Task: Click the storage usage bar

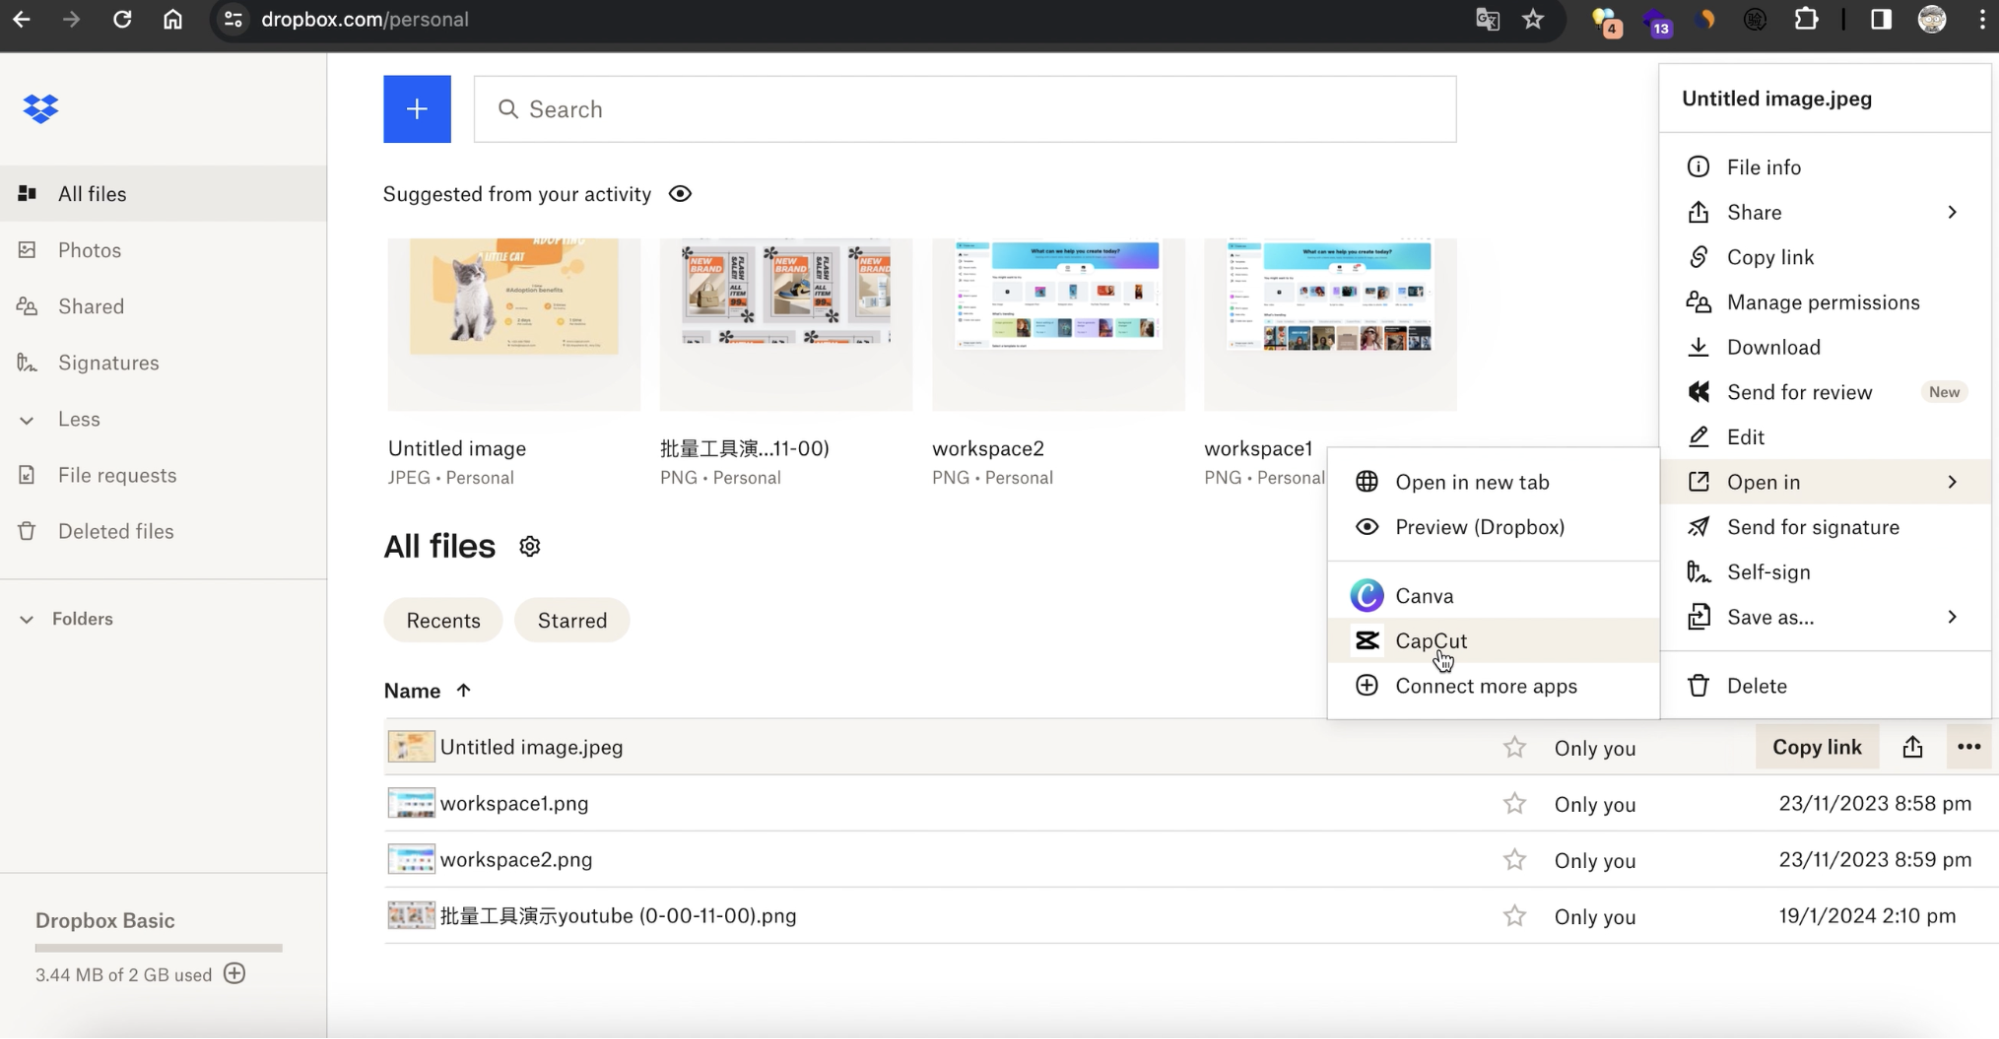Action: click(x=157, y=948)
